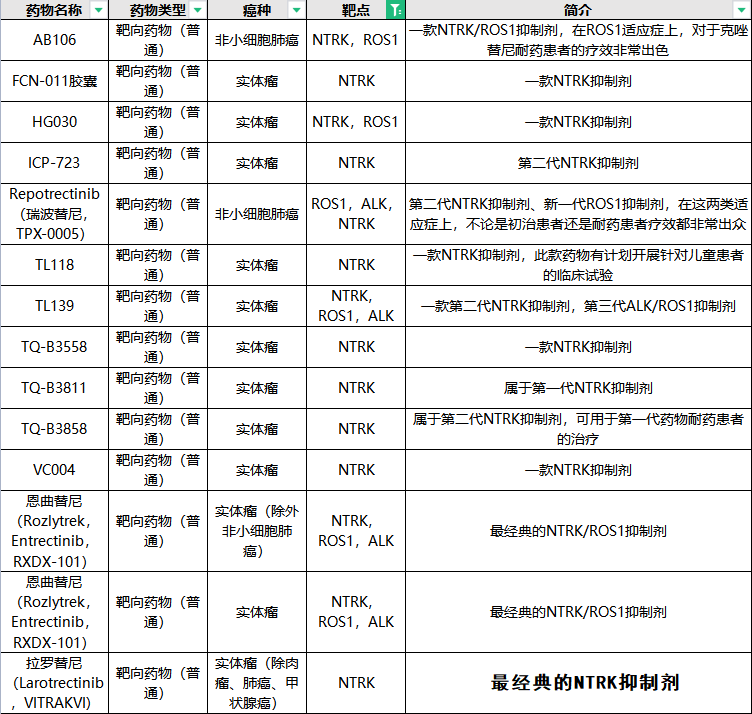Click the 简介 header cell text

point(577,10)
